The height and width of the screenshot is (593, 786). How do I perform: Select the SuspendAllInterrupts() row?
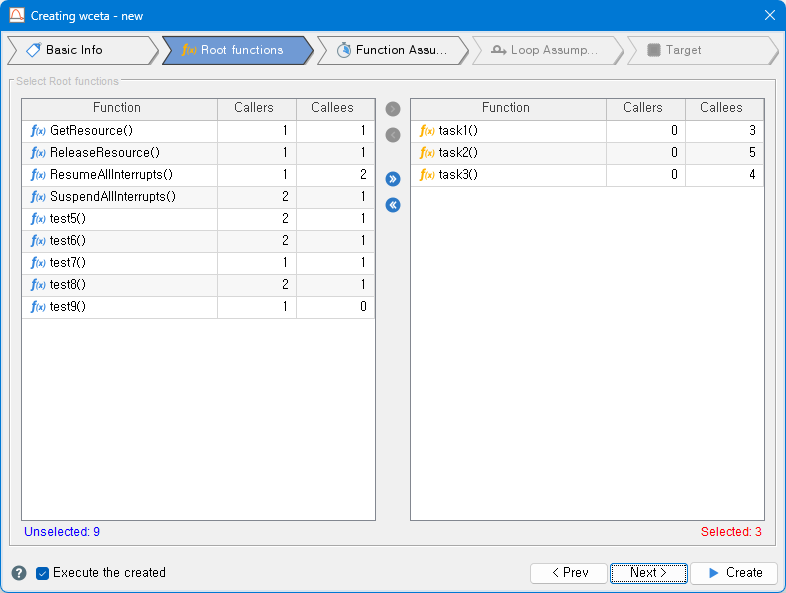pos(112,197)
